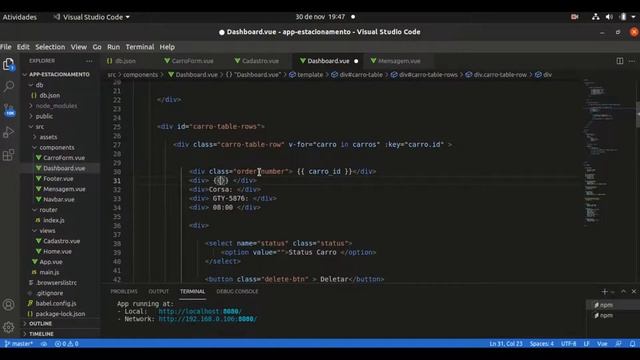Collapse the APP-ESTACIONAMENTO root folder
The width and height of the screenshot is (640, 360).
59,74
